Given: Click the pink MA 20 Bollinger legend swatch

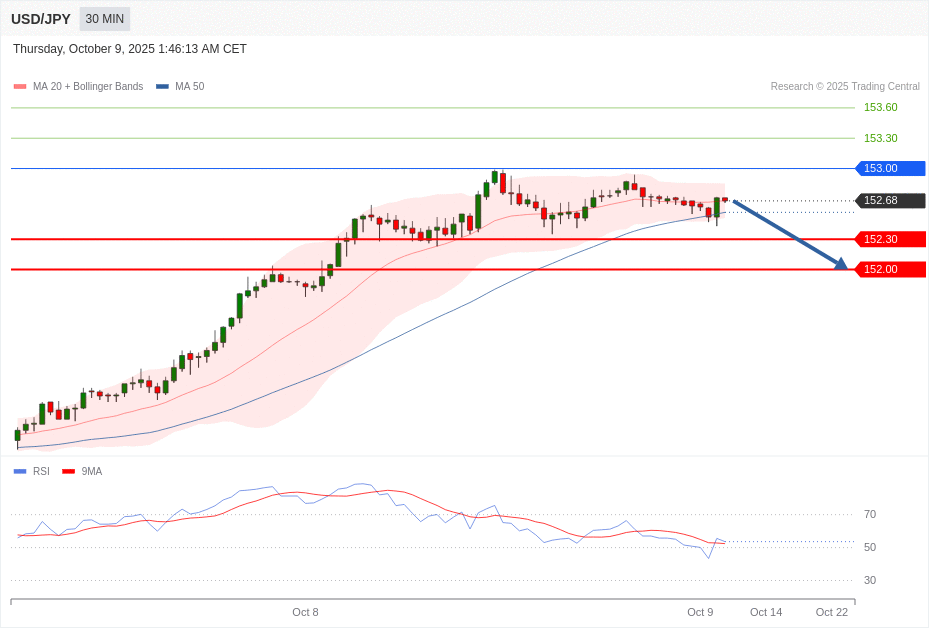Looking at the screenshot, I should coord(20,87).
